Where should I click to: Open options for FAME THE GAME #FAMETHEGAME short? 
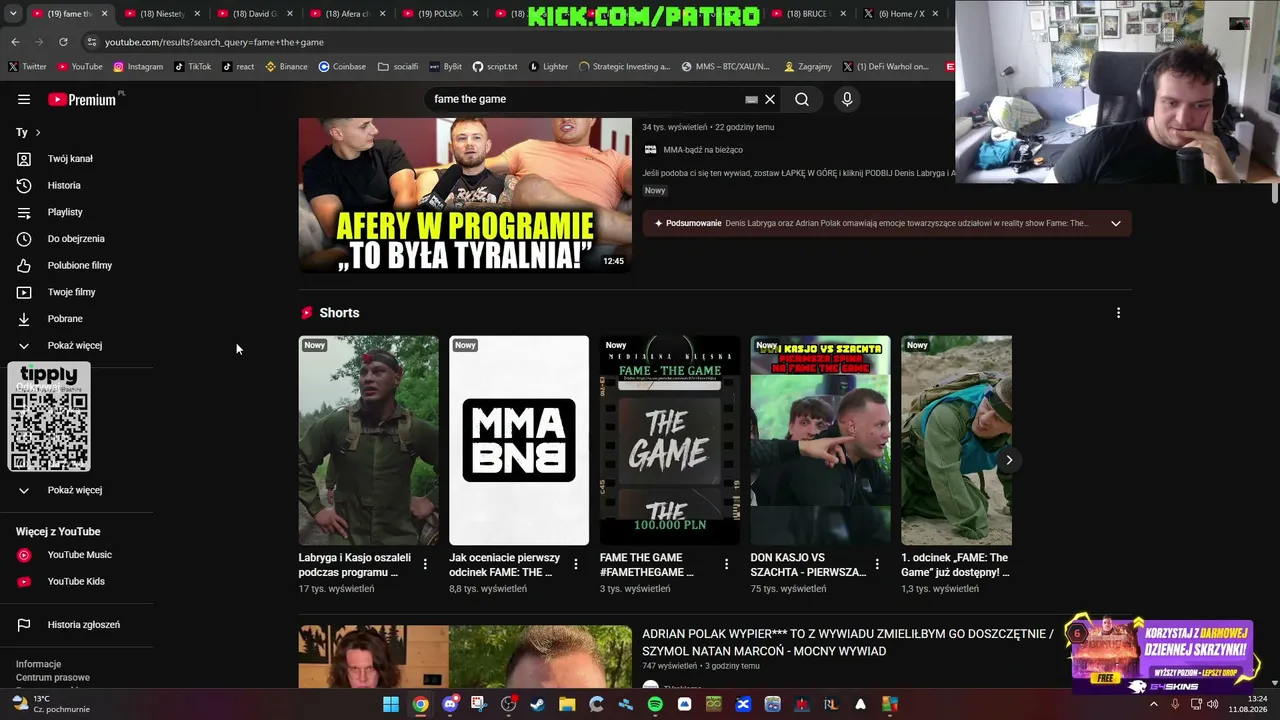click(727, 564)
